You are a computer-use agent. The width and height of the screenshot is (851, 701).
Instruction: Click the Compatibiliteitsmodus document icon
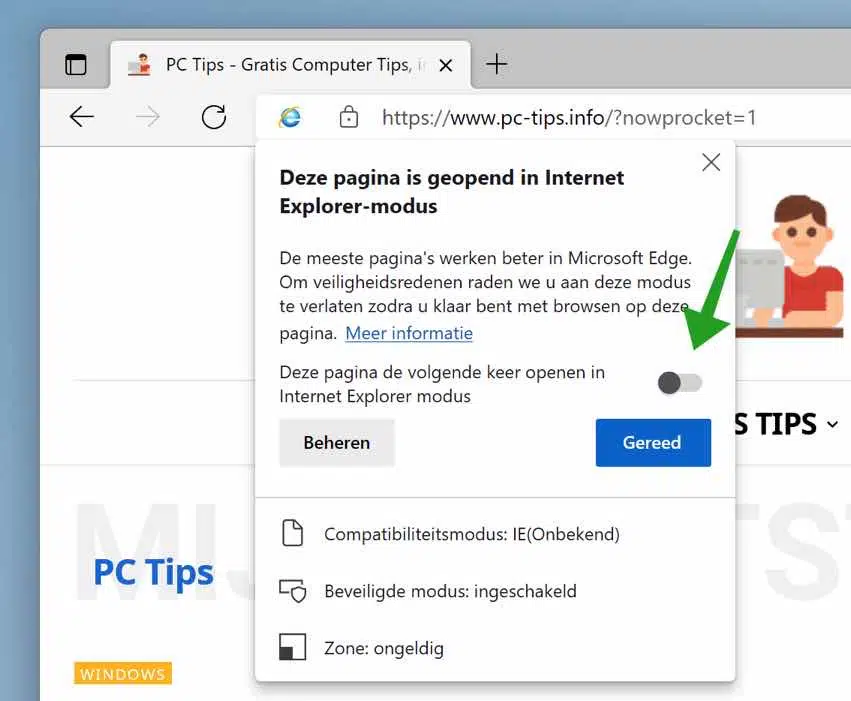point(293,533)
